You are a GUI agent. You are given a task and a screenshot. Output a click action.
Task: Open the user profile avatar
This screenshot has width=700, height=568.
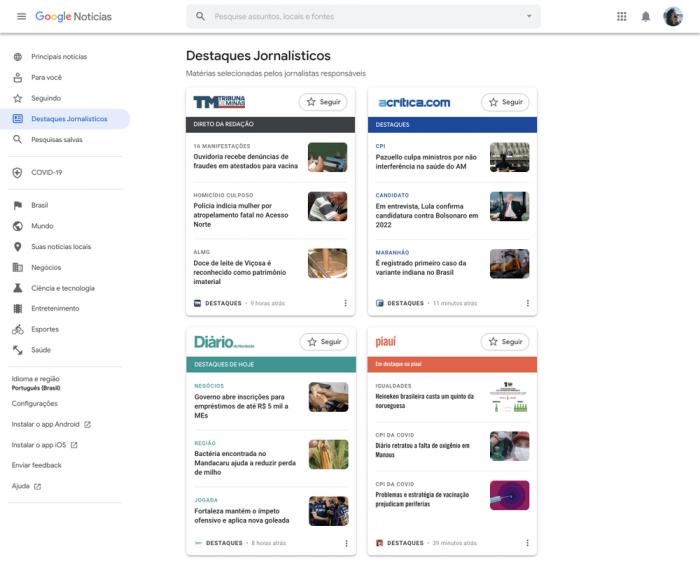pyautogui.click(x=673, y=17)
